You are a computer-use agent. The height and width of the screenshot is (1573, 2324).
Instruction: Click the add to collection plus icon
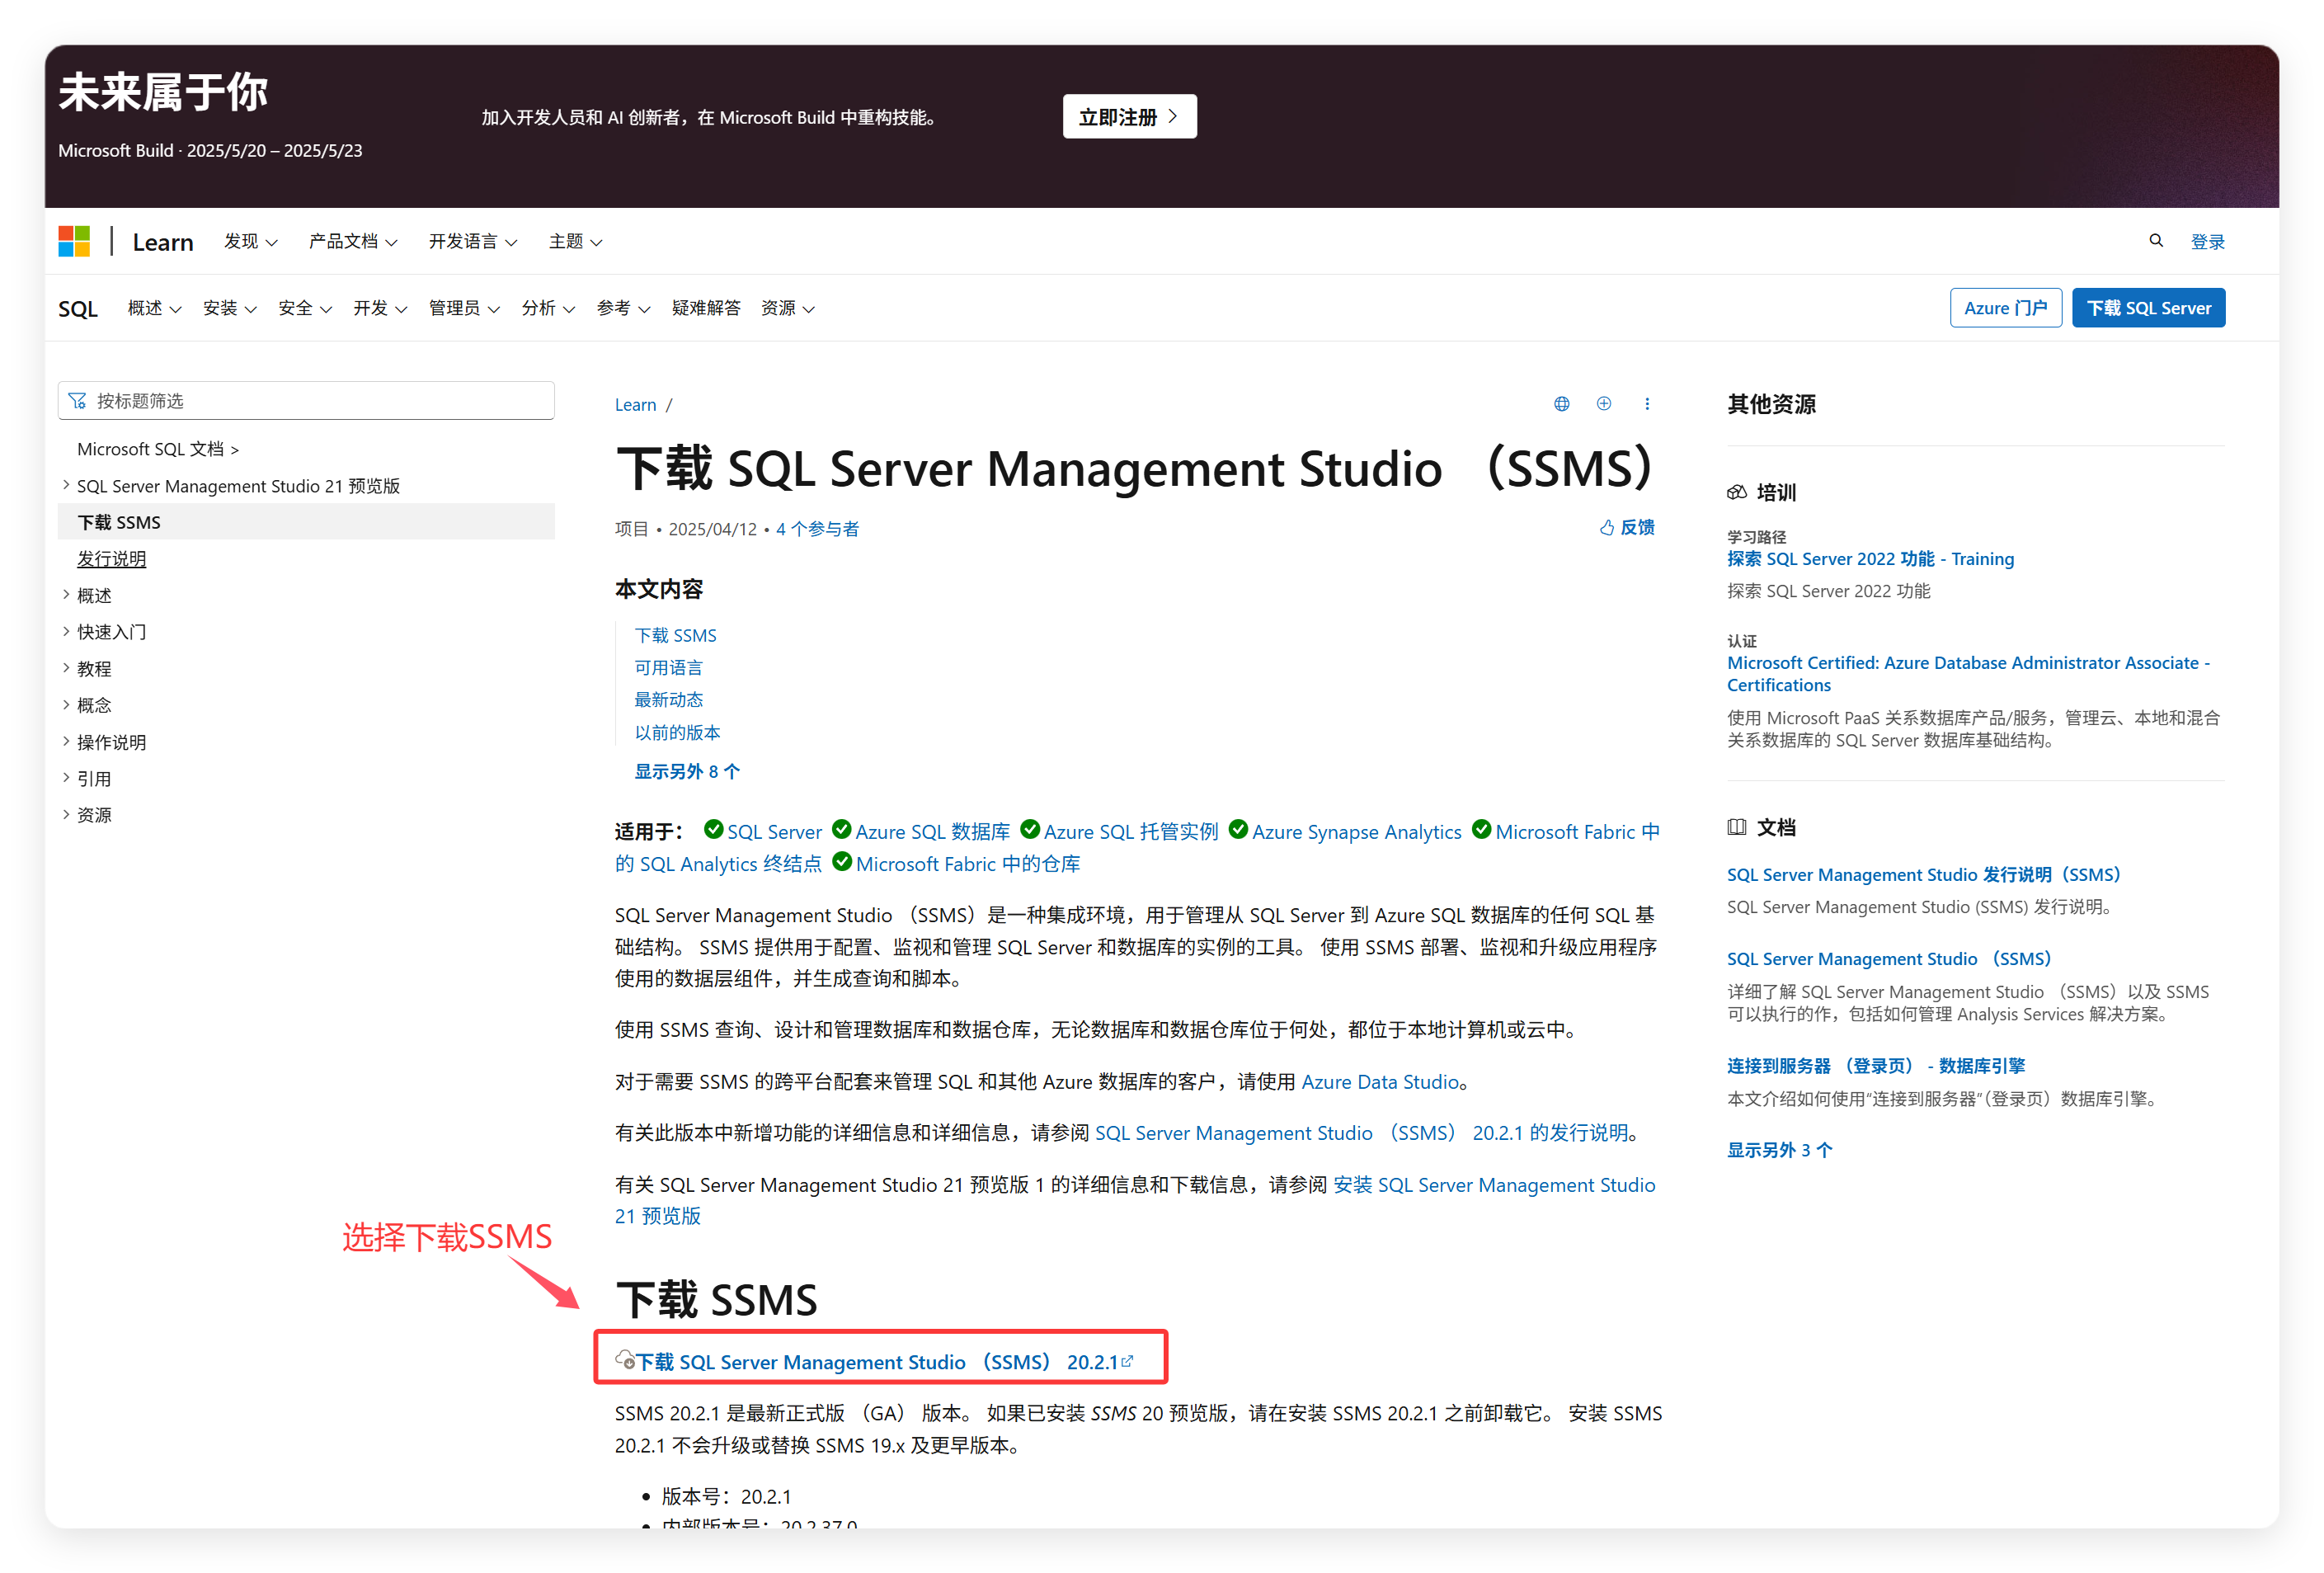pyautogui.click(x=1603, y=403)
